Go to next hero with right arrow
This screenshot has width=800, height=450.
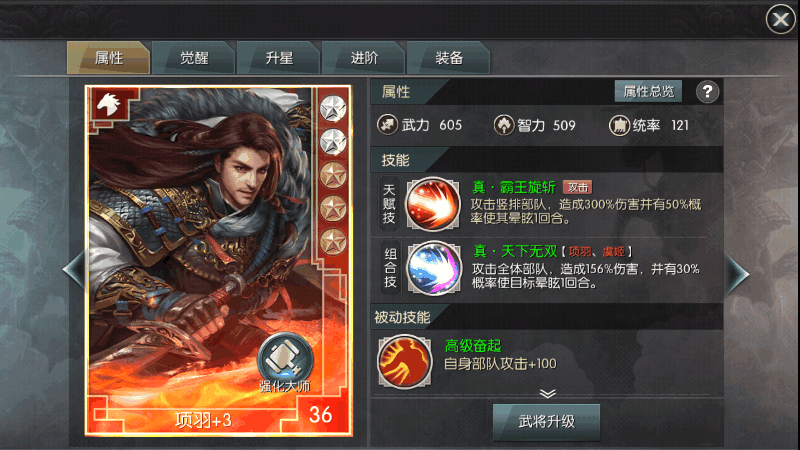click(x=737, y=274)
